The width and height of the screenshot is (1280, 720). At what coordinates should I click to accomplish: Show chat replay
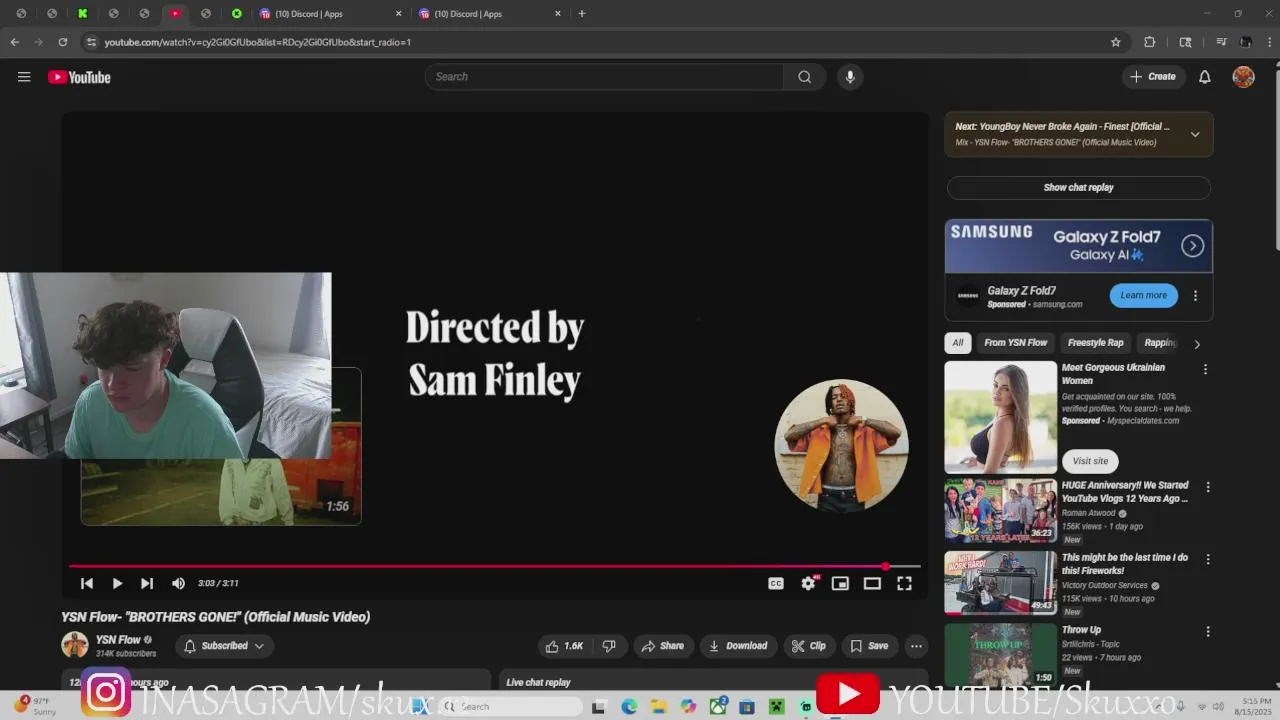coord(1078,187)
